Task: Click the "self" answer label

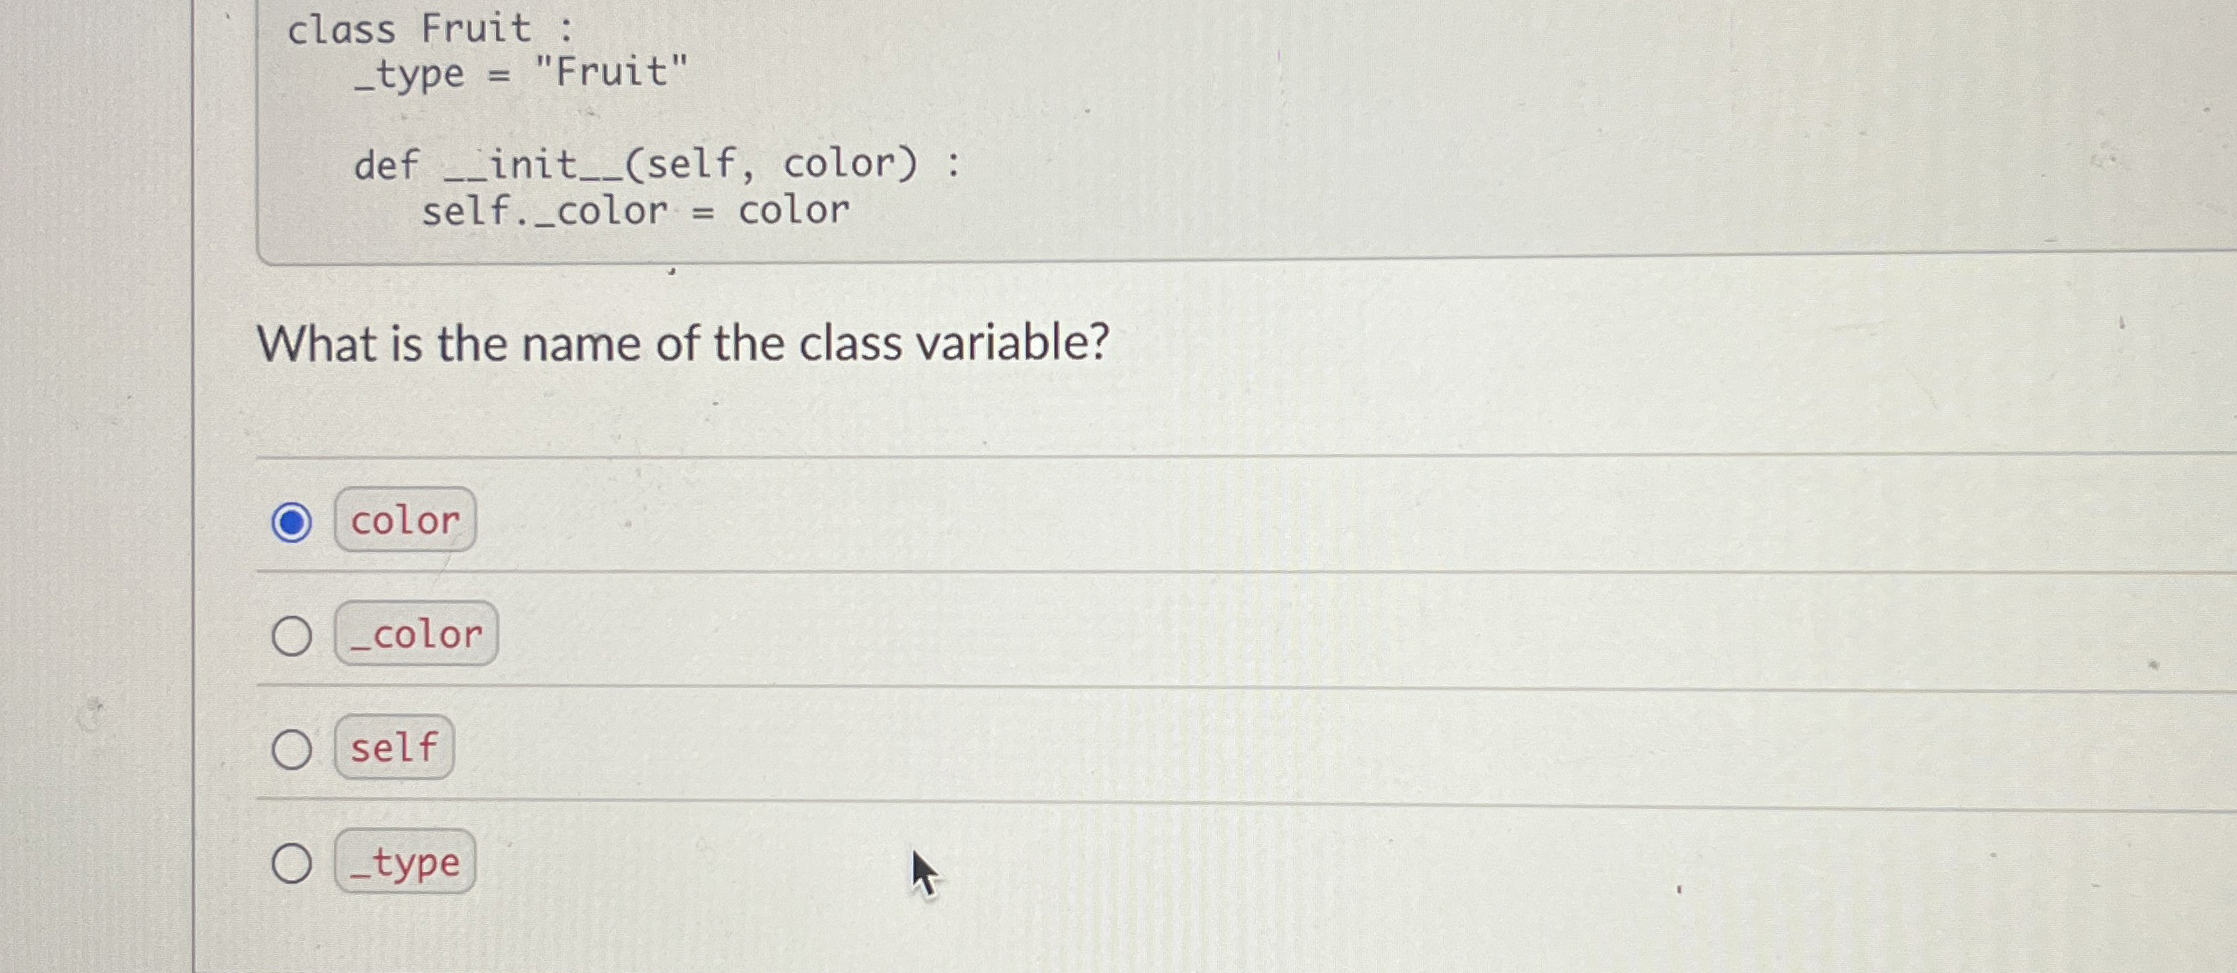Action: click(393, 748)
